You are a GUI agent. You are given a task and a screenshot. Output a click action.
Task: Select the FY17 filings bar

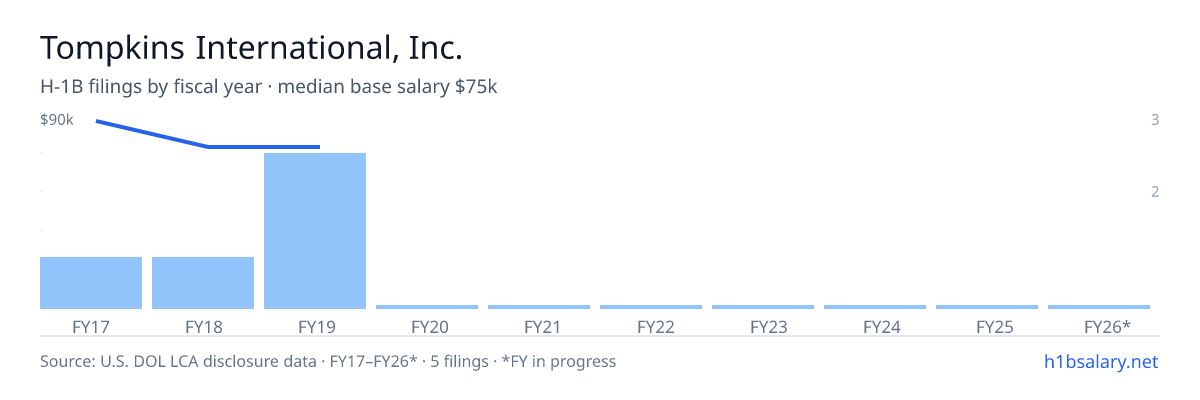pos(91,283)
